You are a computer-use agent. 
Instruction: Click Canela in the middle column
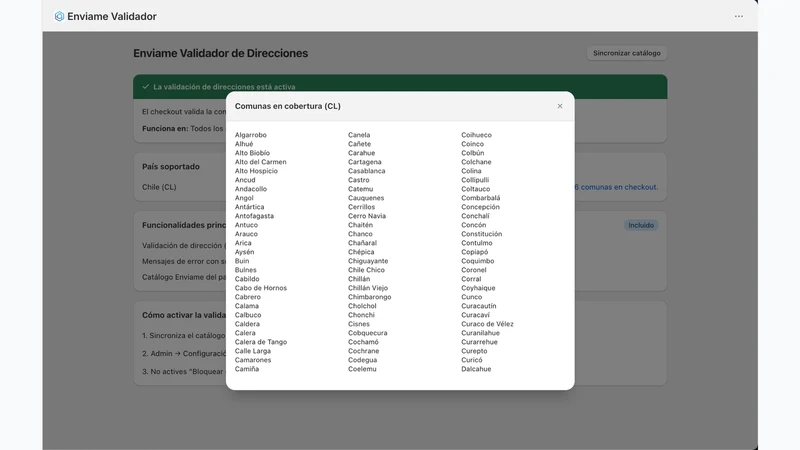359,135
